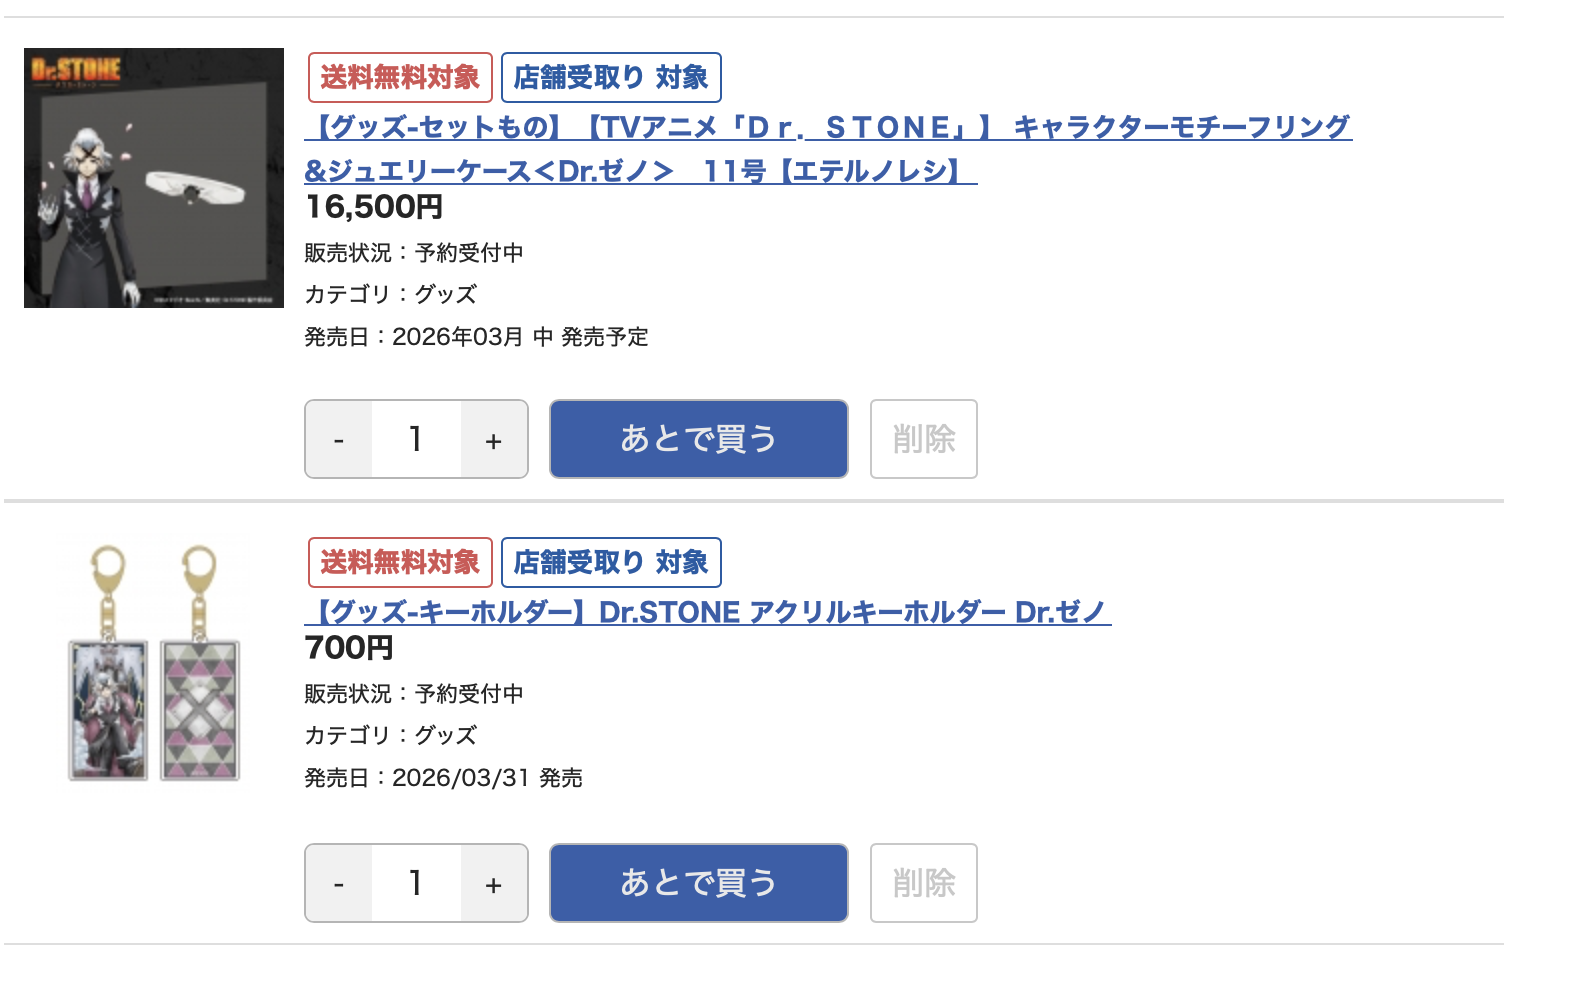Screen dimensions: 1584x990
Task: Click the 店舗受取り 対象 badge on the keyholder
Action: tap(611, 563)
